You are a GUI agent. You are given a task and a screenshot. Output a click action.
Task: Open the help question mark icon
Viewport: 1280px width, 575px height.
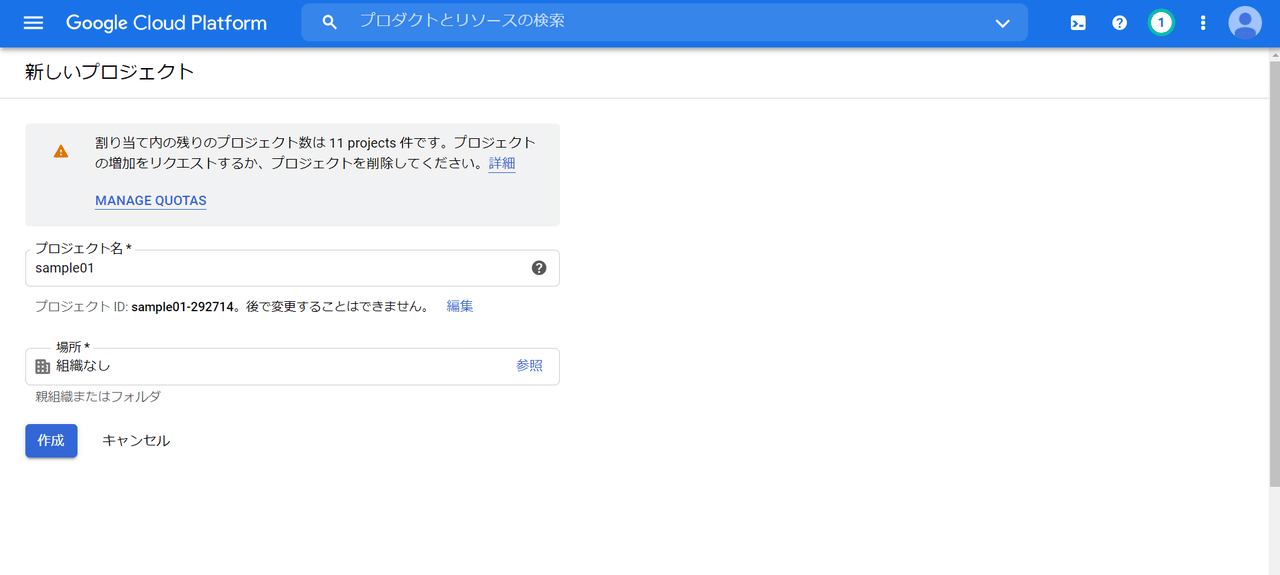tap(1120, 23)
